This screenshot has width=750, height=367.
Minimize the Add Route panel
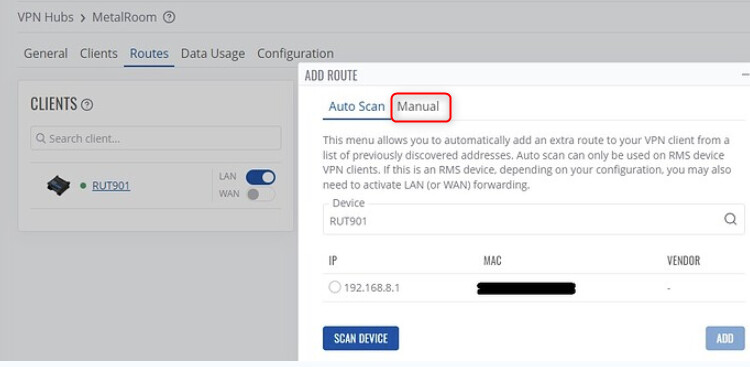pos(745,75)
